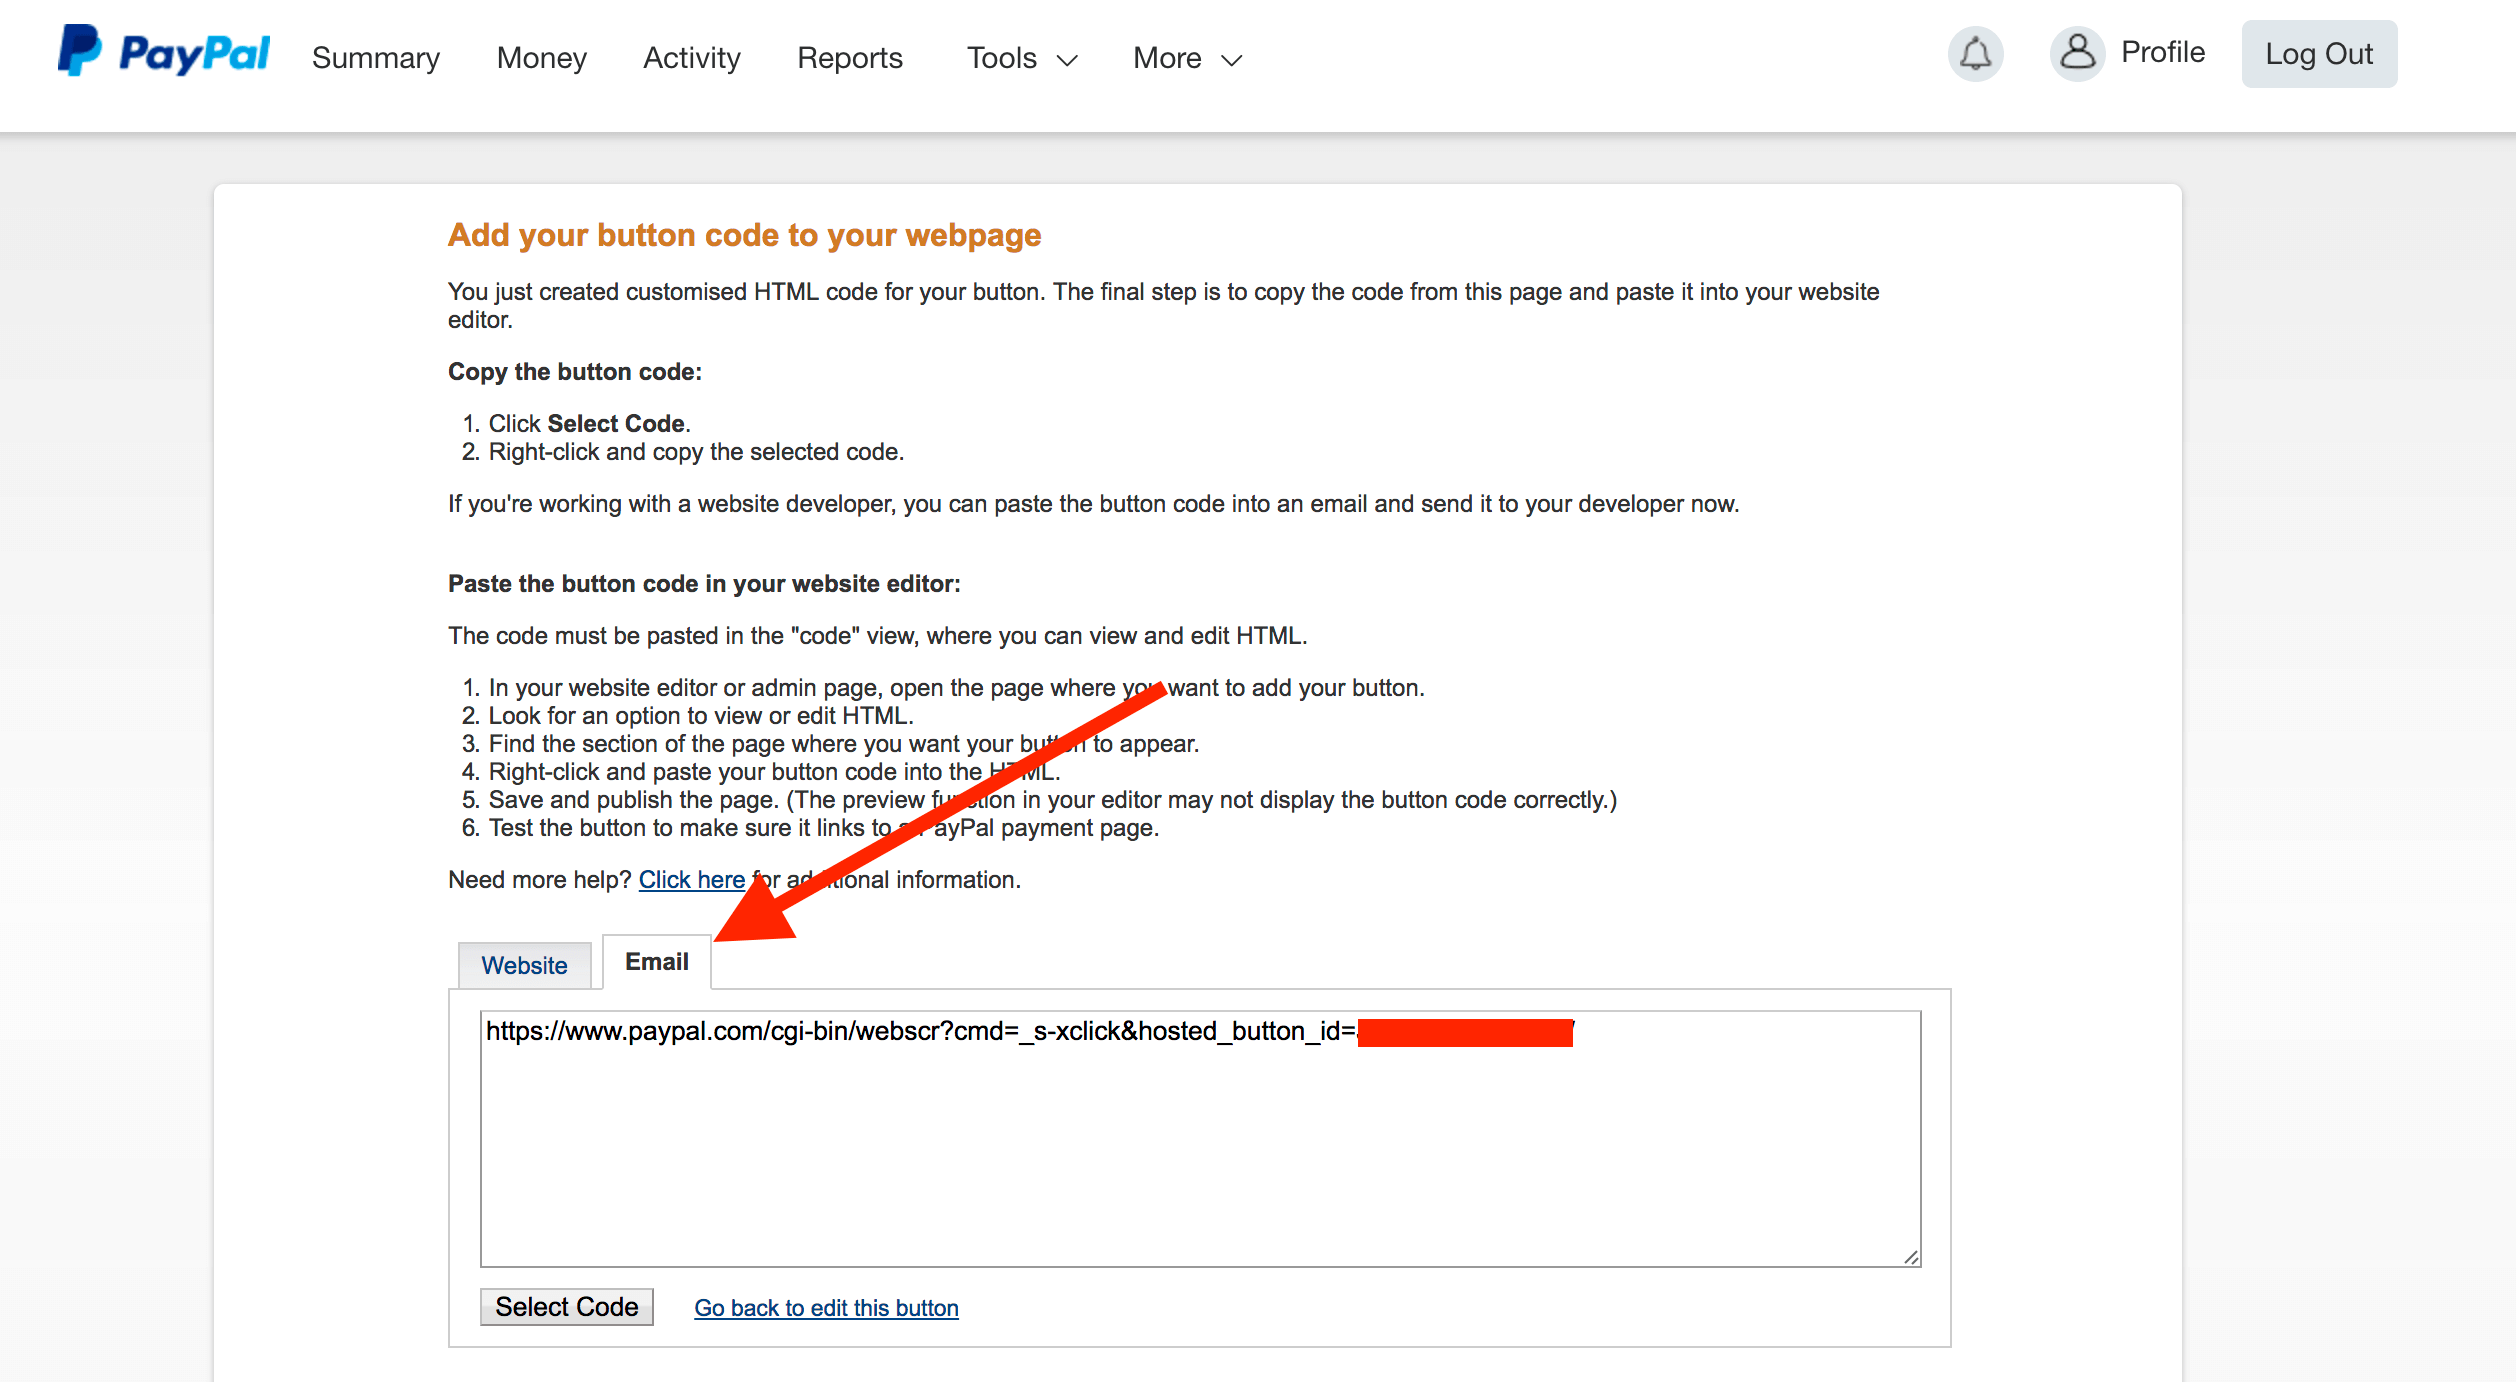Switch to the Website tab

click(x=524, y=965)
